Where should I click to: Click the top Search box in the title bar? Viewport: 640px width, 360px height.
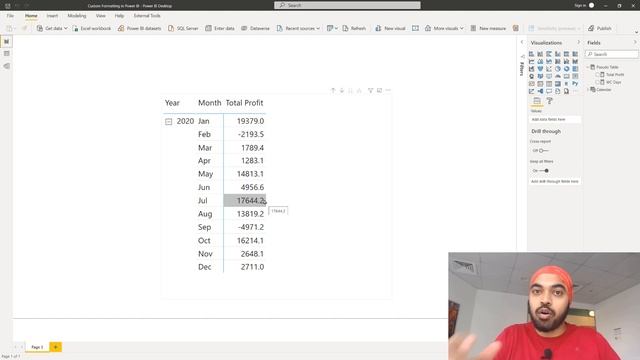click(x=347, y=5)
